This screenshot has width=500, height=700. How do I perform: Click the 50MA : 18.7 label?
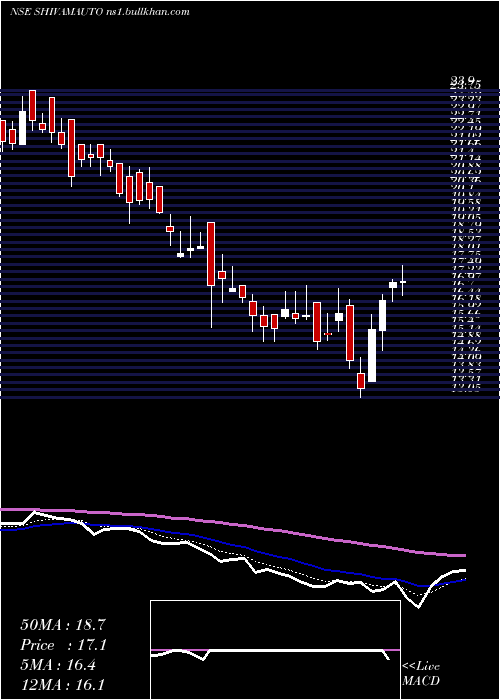63,625
